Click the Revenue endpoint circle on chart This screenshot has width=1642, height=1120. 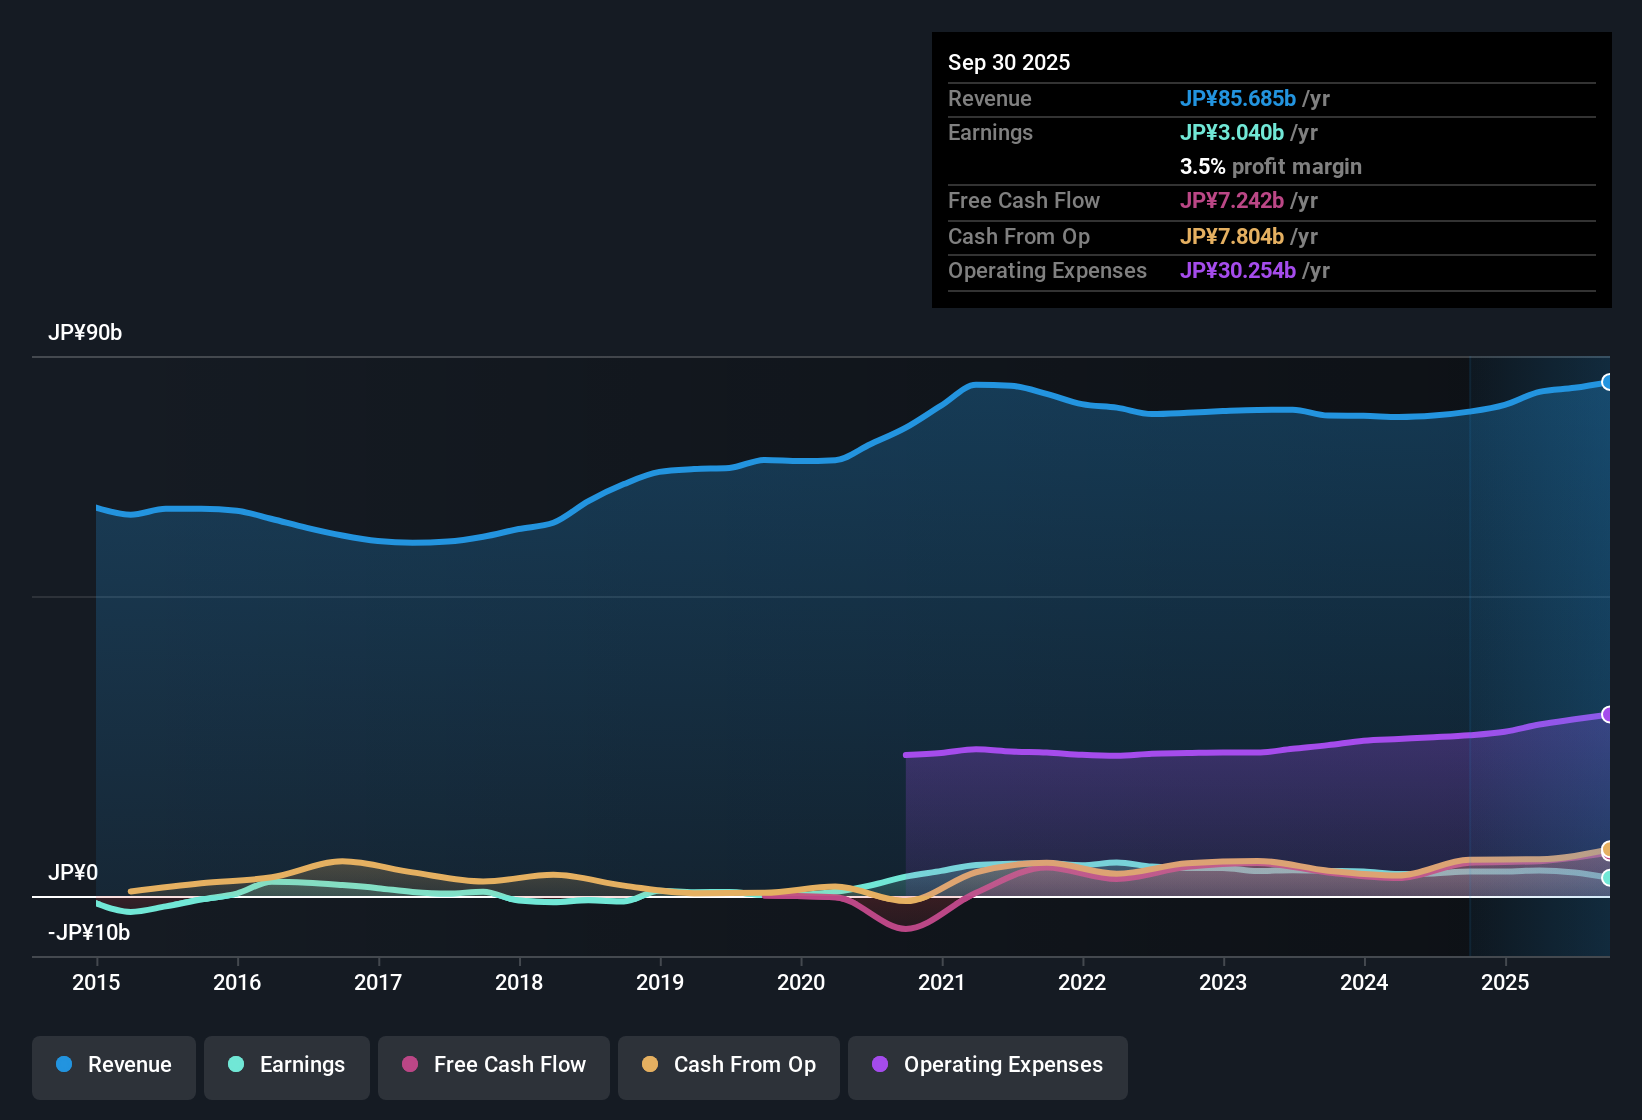(1609, 381)
